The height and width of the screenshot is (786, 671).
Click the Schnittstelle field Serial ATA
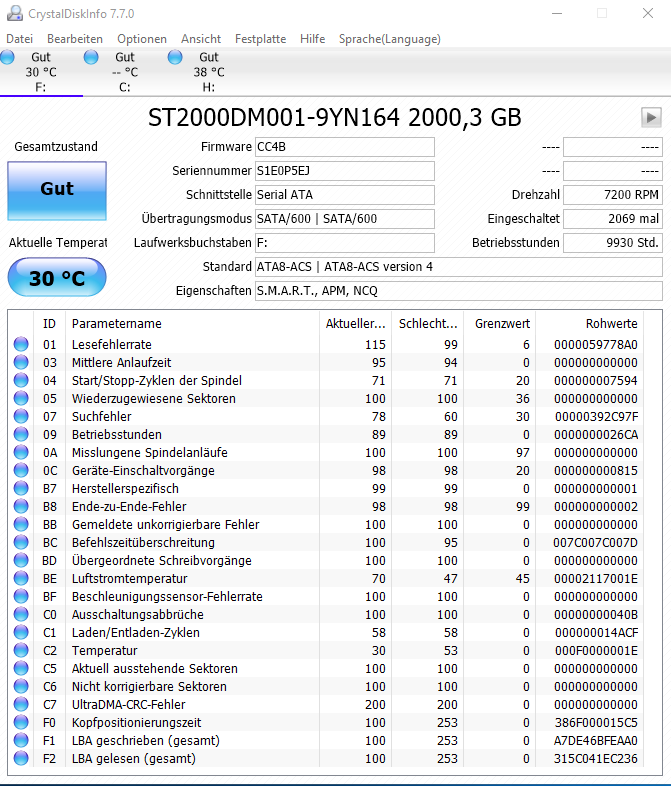[x=345, y=195]
